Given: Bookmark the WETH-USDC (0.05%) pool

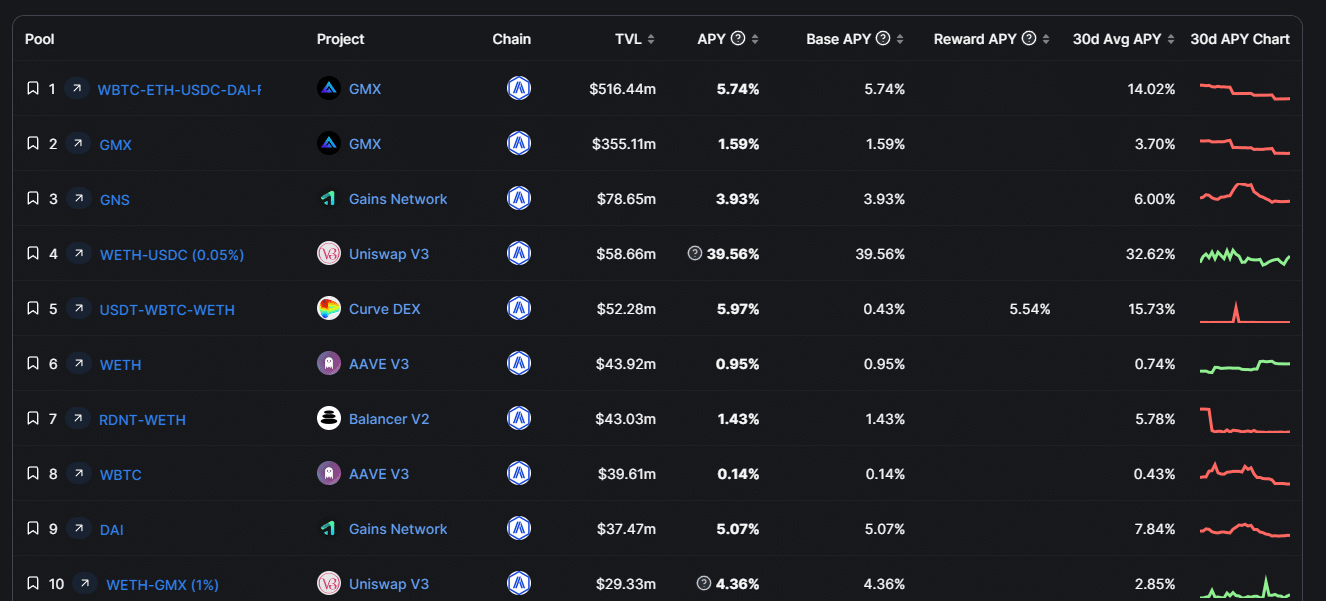Looking at the screenshot, I should pos(33,254).
